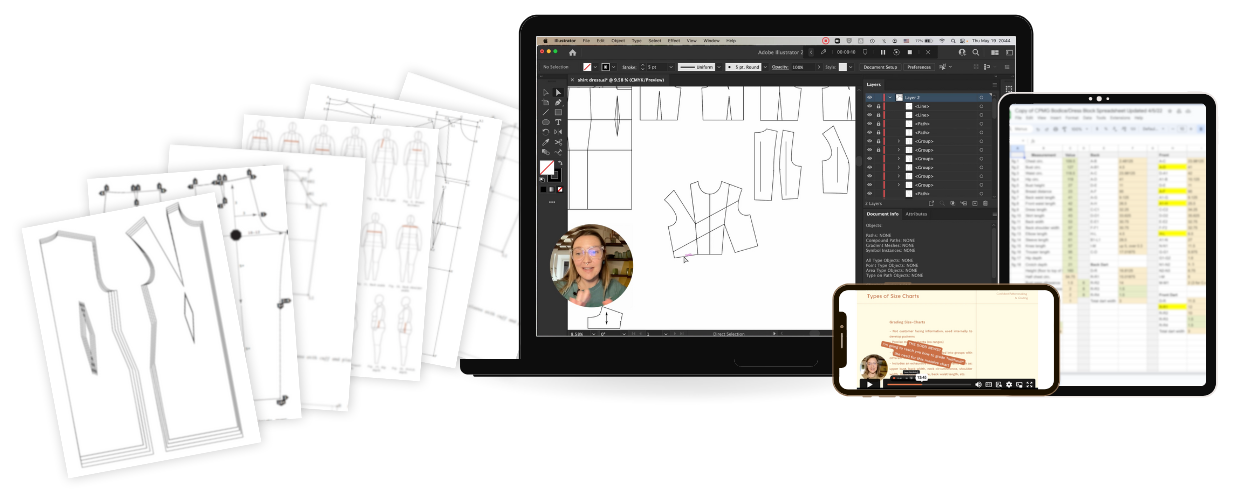Pause the screen recording
The width and height of the screenshot is (1244, 495).
point(883,52)
